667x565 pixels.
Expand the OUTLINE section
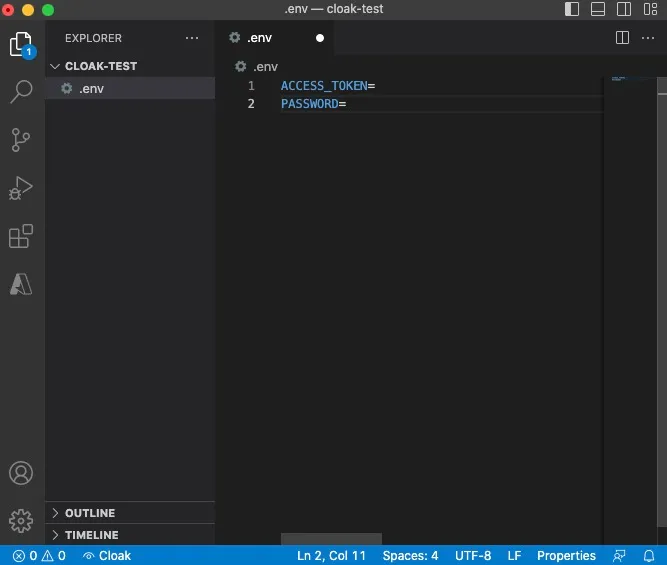pos(130,513)
